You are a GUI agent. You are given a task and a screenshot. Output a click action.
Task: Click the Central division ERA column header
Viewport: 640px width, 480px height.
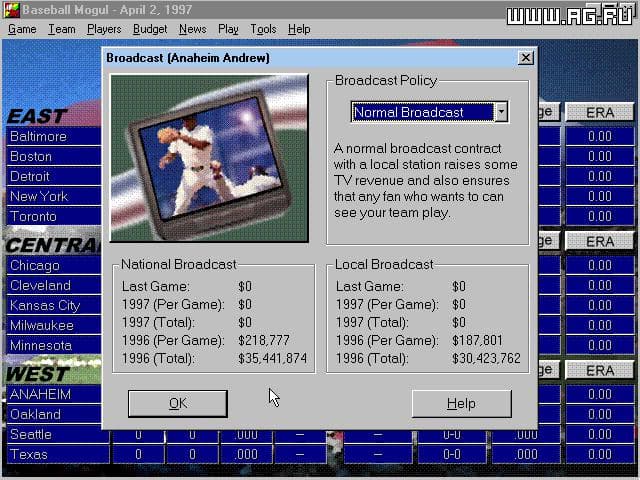click(600, 241)
